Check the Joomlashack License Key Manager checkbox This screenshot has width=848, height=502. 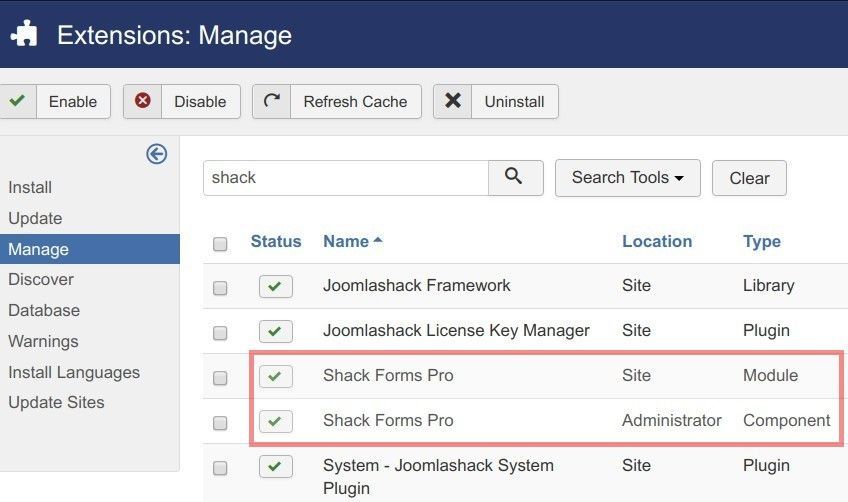pyautogui.click(x=220, y=333)
